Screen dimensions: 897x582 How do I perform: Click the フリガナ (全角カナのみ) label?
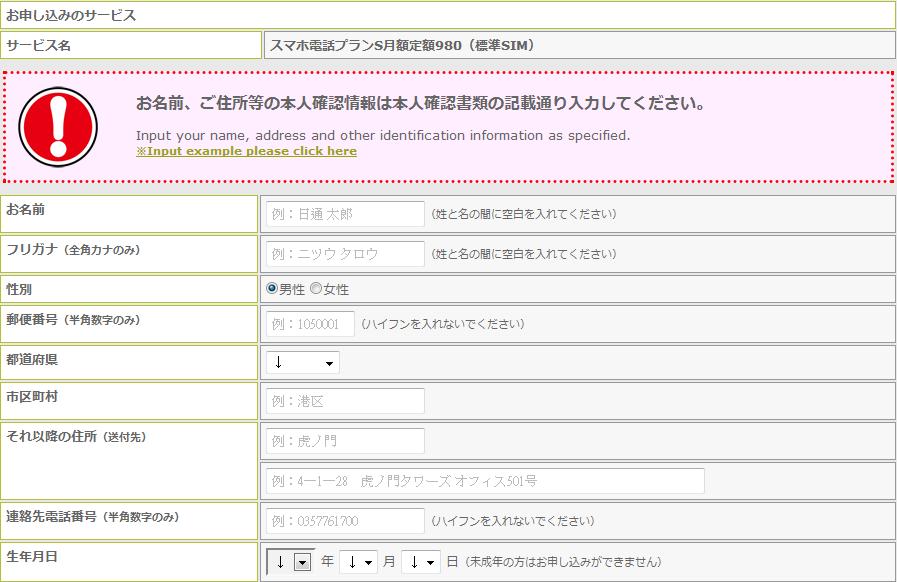tap(73, 250)
